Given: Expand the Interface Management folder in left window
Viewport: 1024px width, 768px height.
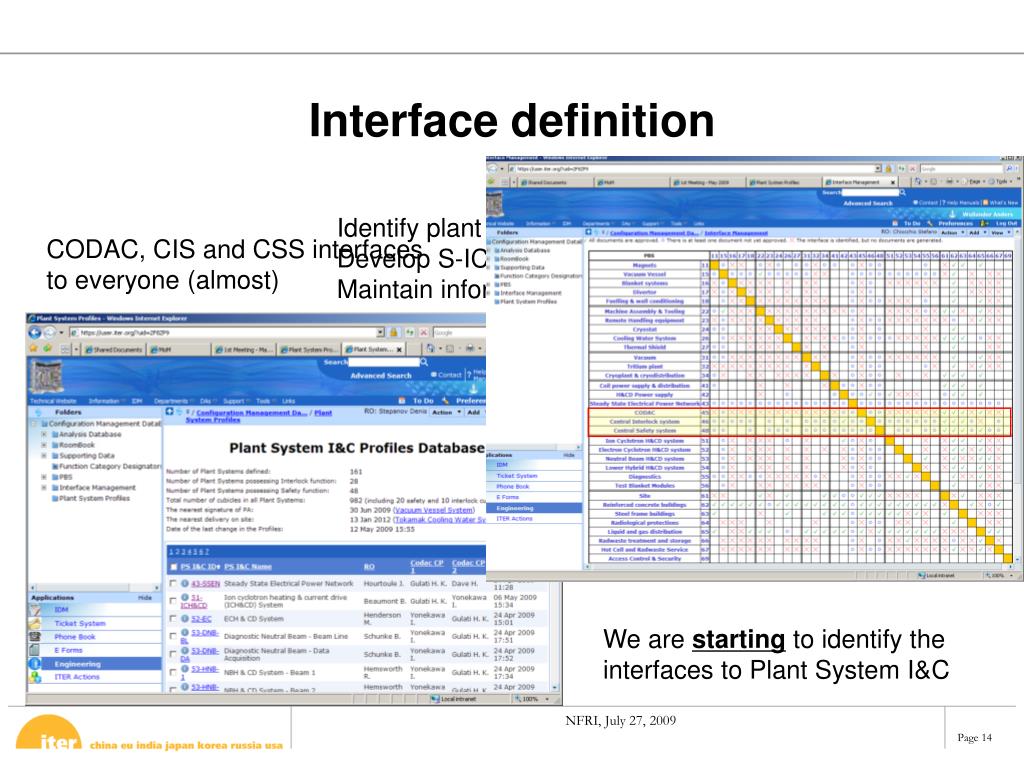Looking at the screenshot, I should [44, 487].
